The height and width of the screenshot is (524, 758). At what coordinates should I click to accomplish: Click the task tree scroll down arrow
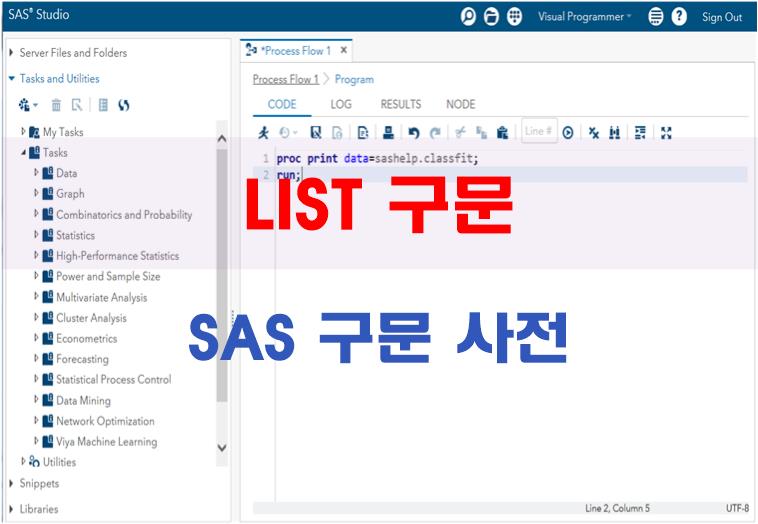pyautogui.click(x=222, y=448)
